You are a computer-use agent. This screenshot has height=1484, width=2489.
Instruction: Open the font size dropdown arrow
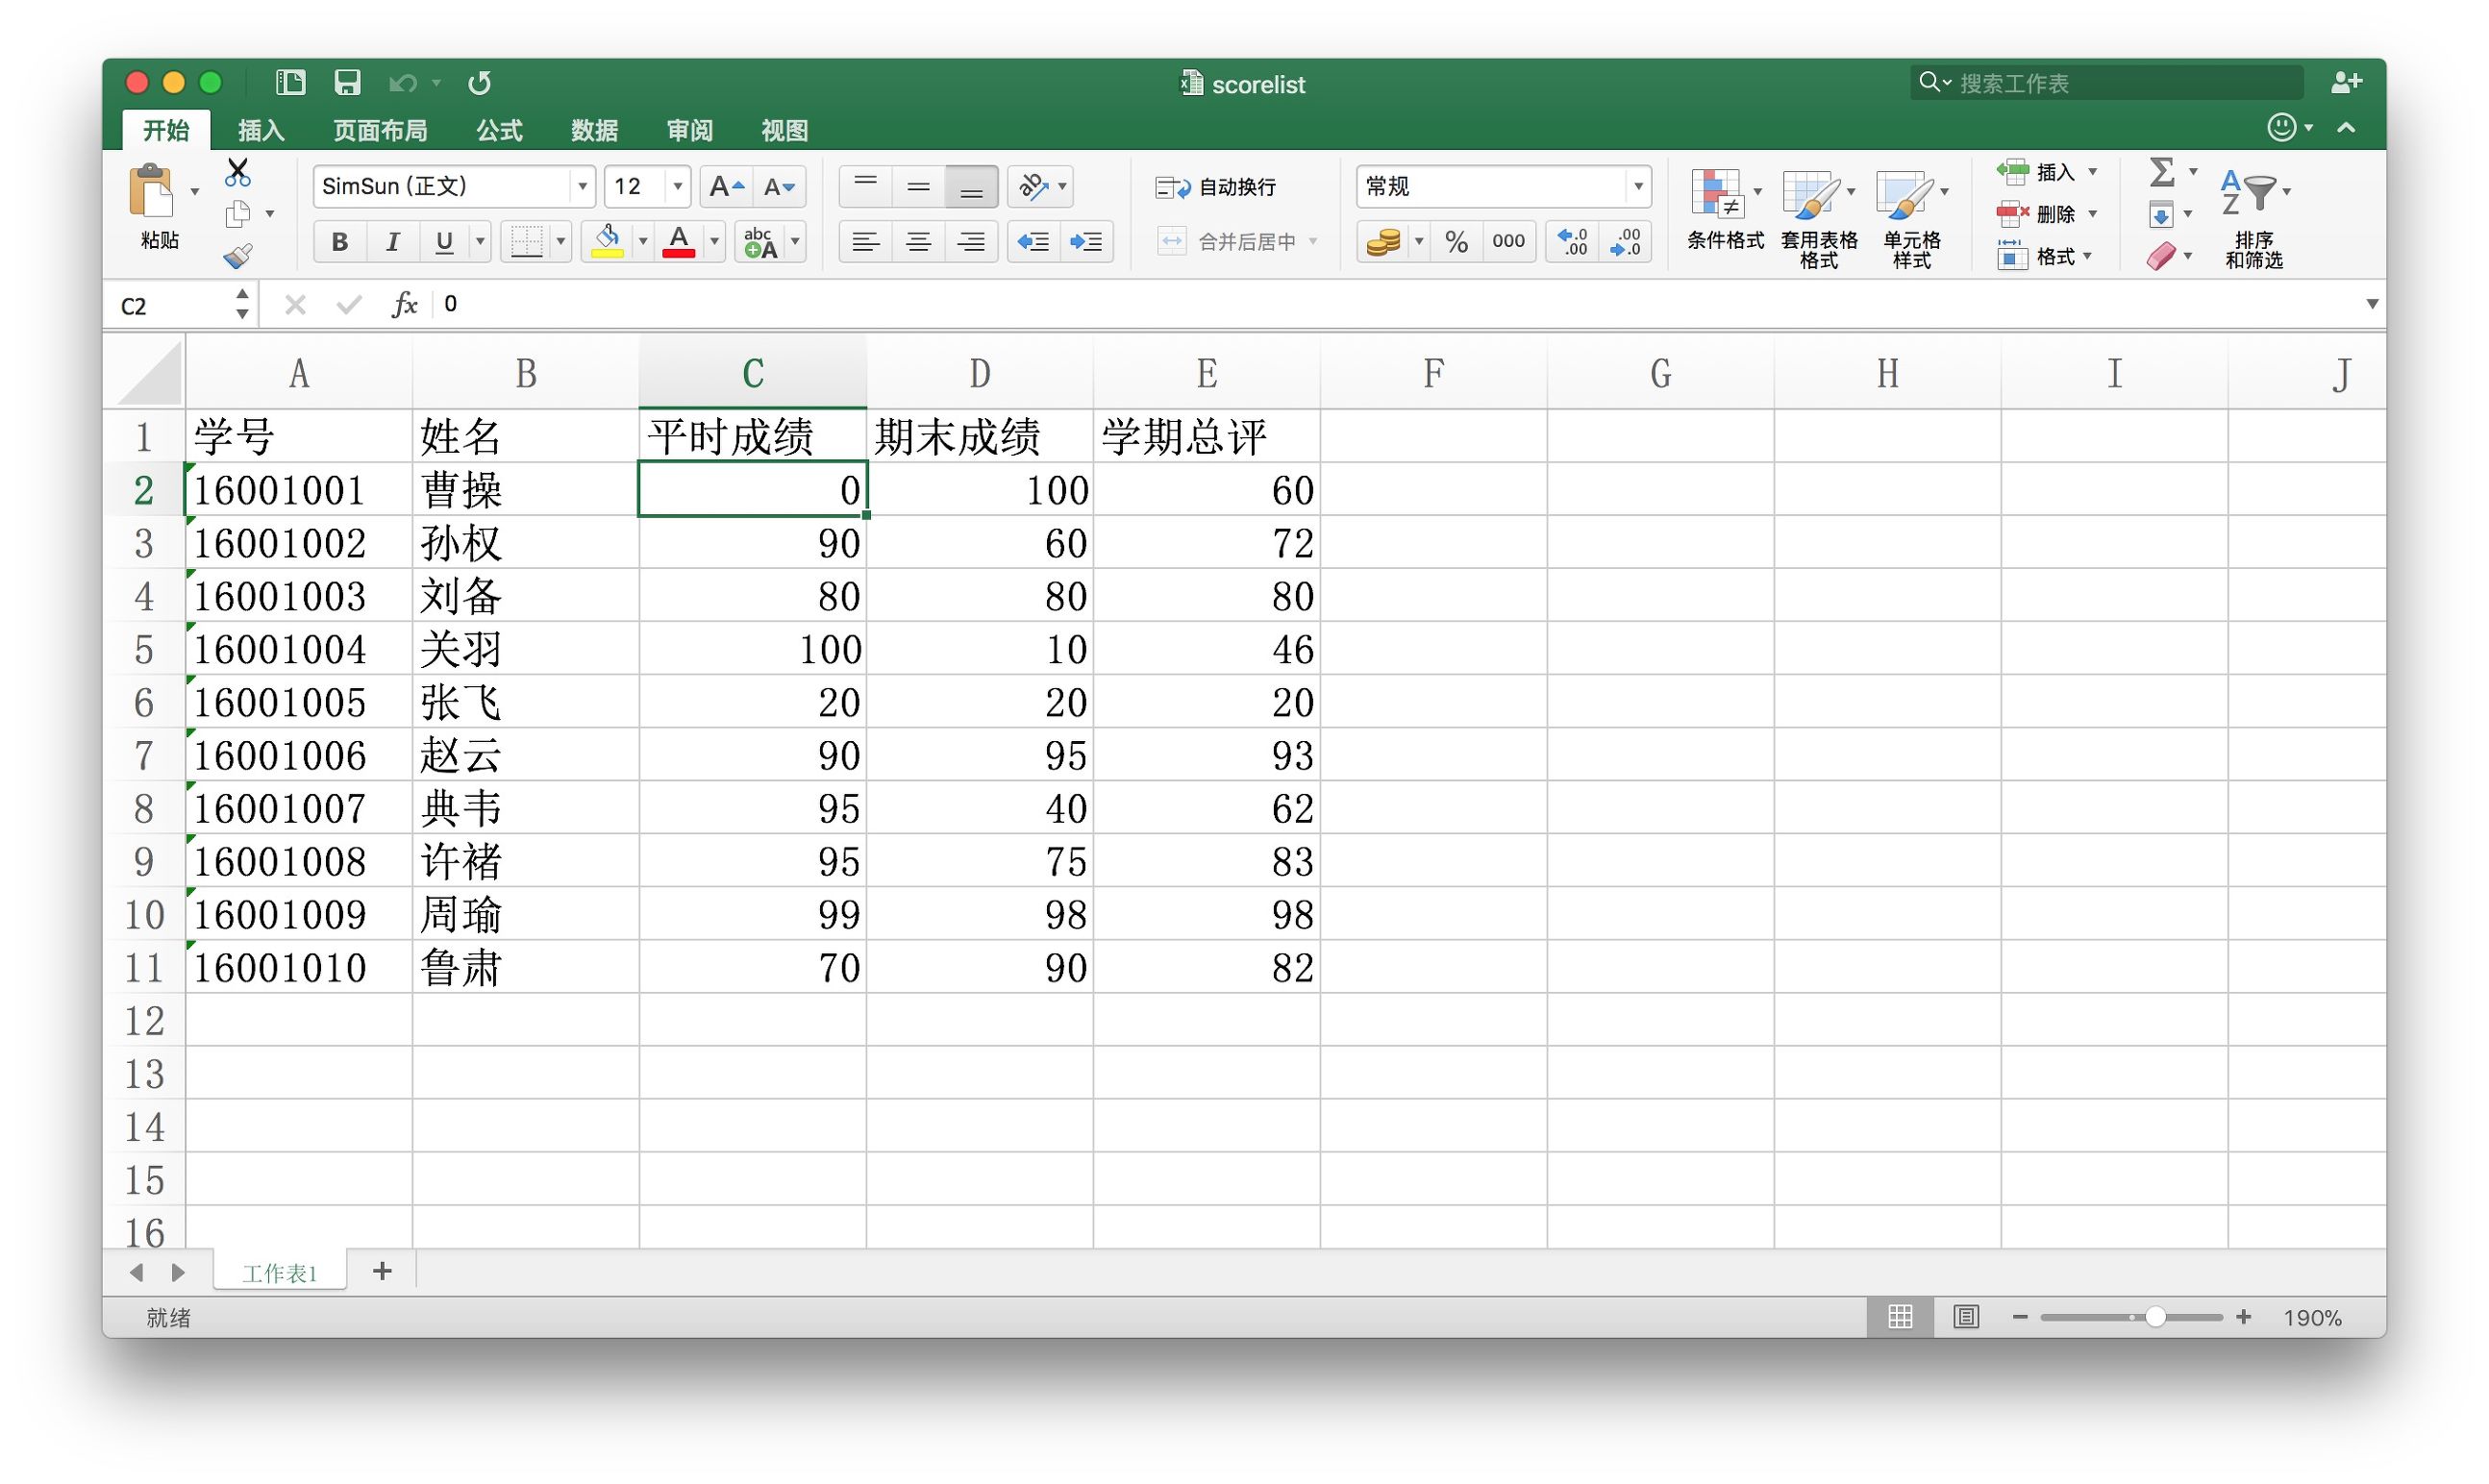point(677,187)
